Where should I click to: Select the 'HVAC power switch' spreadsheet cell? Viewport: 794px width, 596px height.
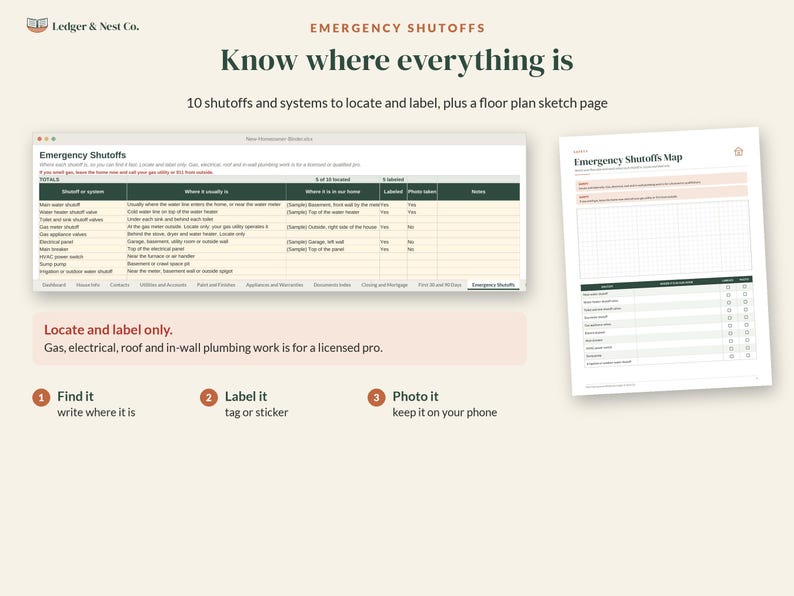(x=83, y=257)
